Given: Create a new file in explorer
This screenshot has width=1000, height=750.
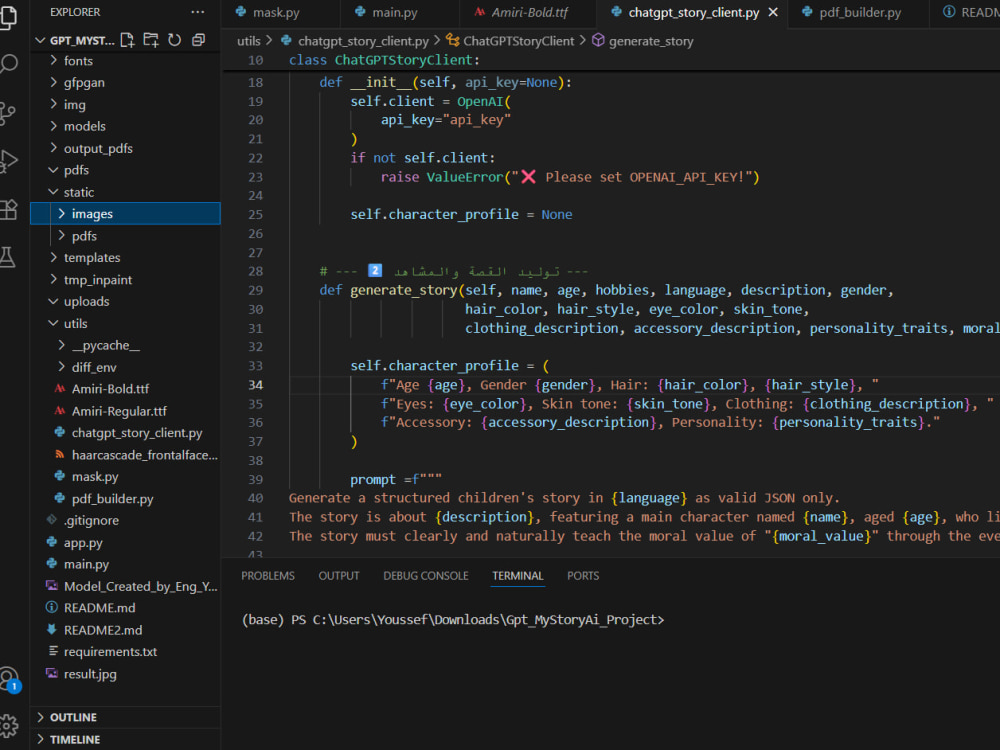Looking at the screenshot, I should (128, 40).
